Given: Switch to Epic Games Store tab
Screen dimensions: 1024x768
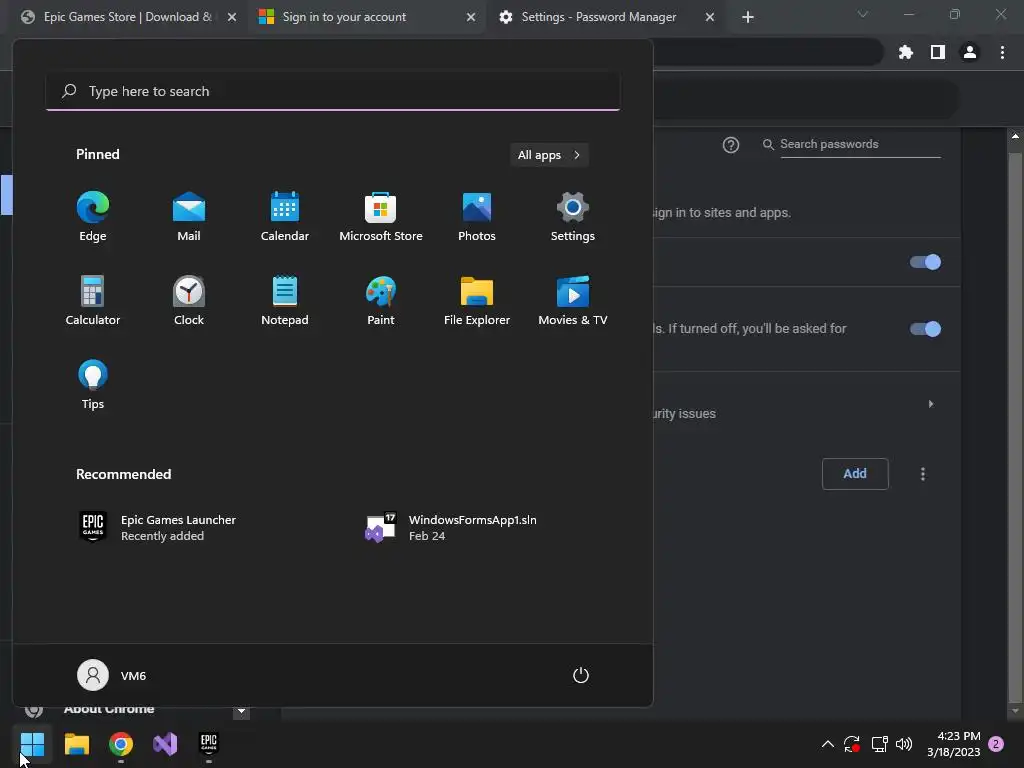Looking at the screenshot, I should click(127, 17).
